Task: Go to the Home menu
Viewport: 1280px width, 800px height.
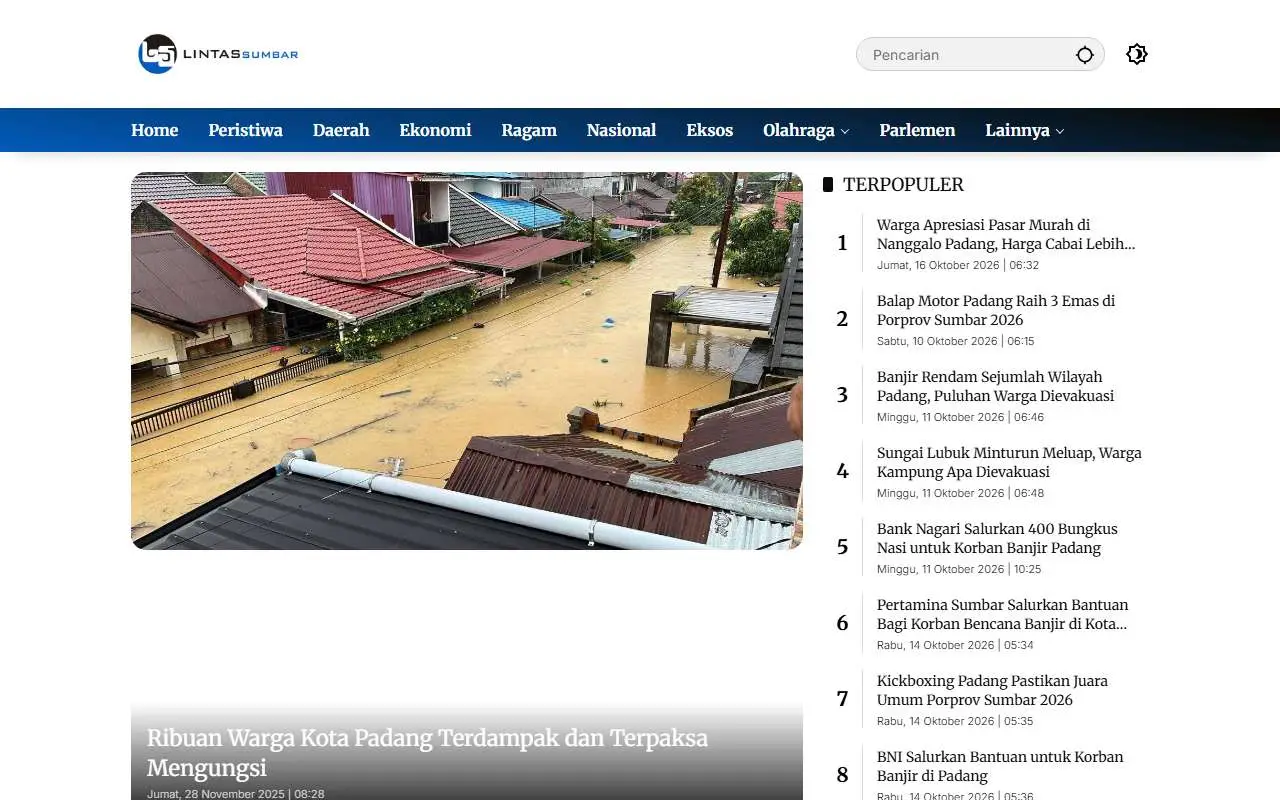Action: click(x=154, y=130)
